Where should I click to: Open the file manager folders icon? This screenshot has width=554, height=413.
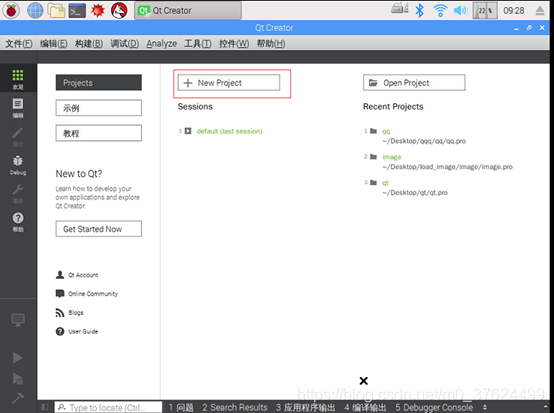[x=57, y=11]
